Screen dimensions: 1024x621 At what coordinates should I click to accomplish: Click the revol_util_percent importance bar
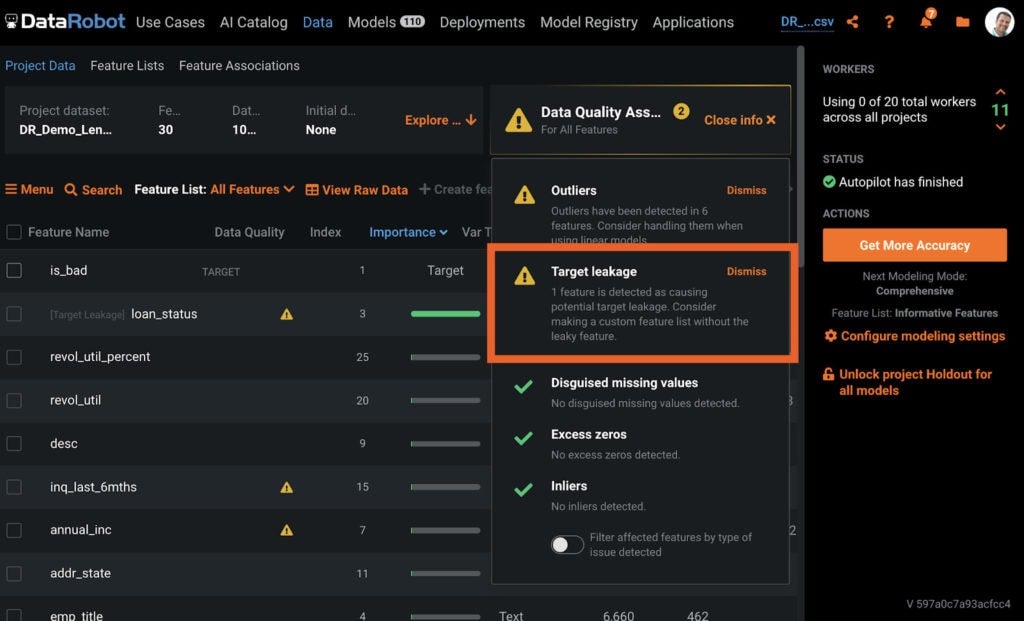coord(445,357)
